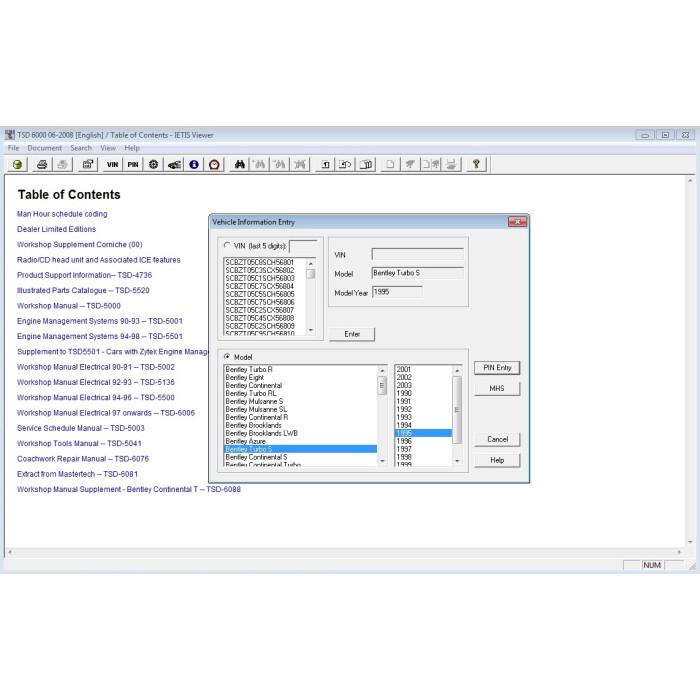Open the properties settings toolbar icon
The height and width of the screenshot is (700, 700).
click(x=88, y=165)
